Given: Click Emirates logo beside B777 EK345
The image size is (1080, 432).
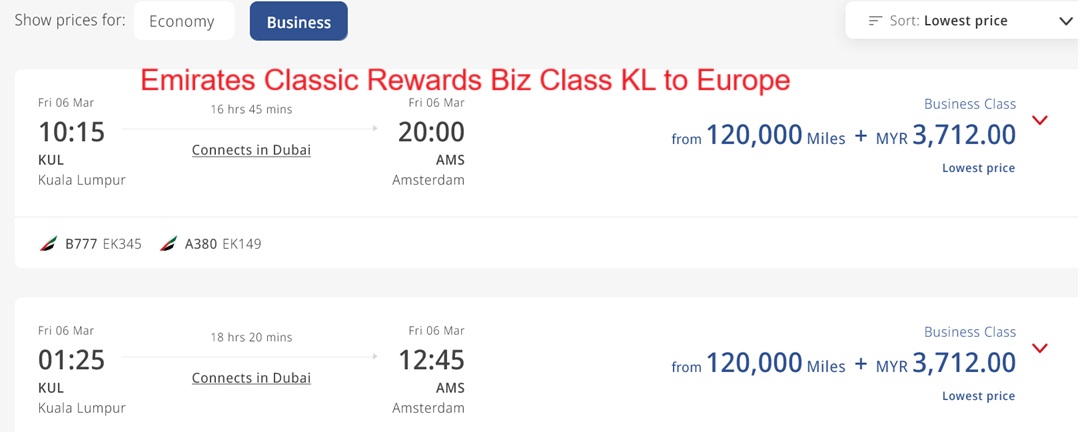Looking at the screenshot, I should 48,244.
